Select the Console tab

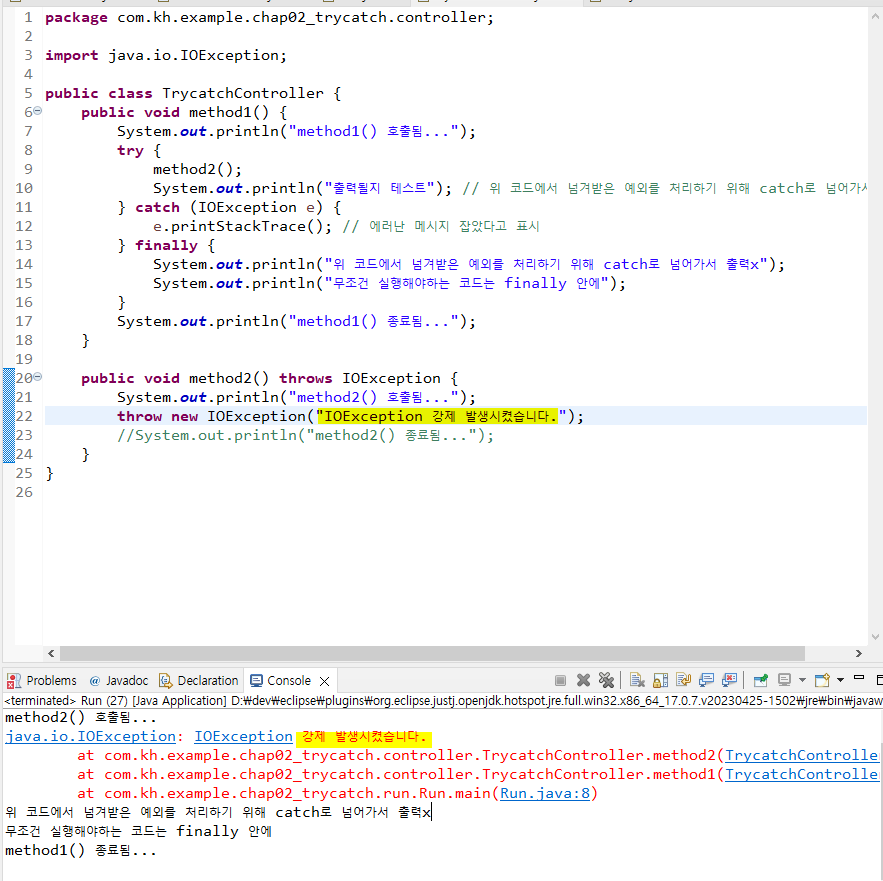pos(289,680)
